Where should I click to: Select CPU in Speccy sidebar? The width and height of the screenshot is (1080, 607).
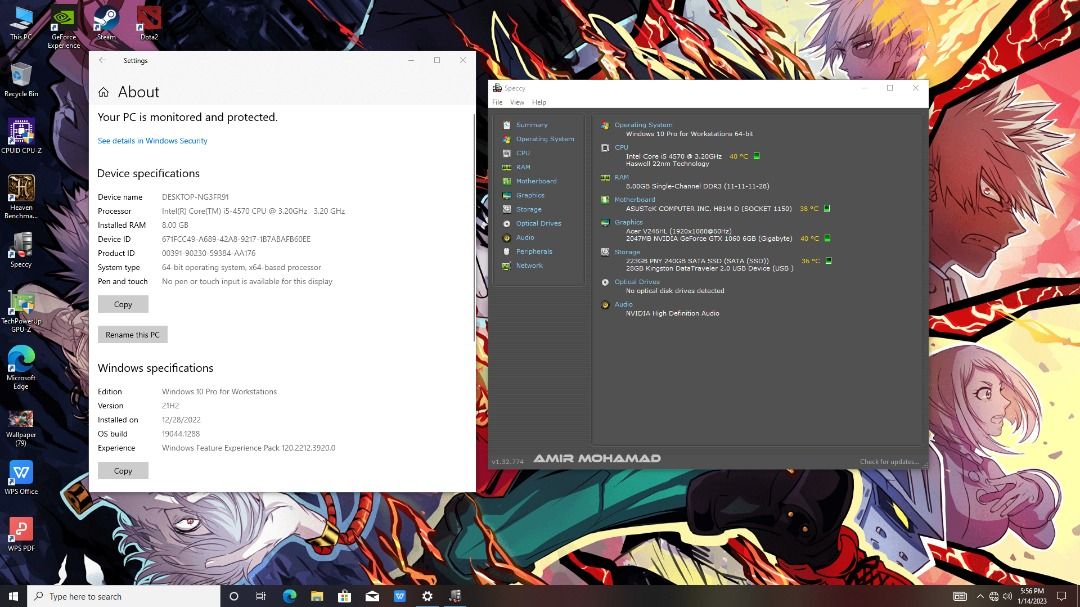(523, 153)
